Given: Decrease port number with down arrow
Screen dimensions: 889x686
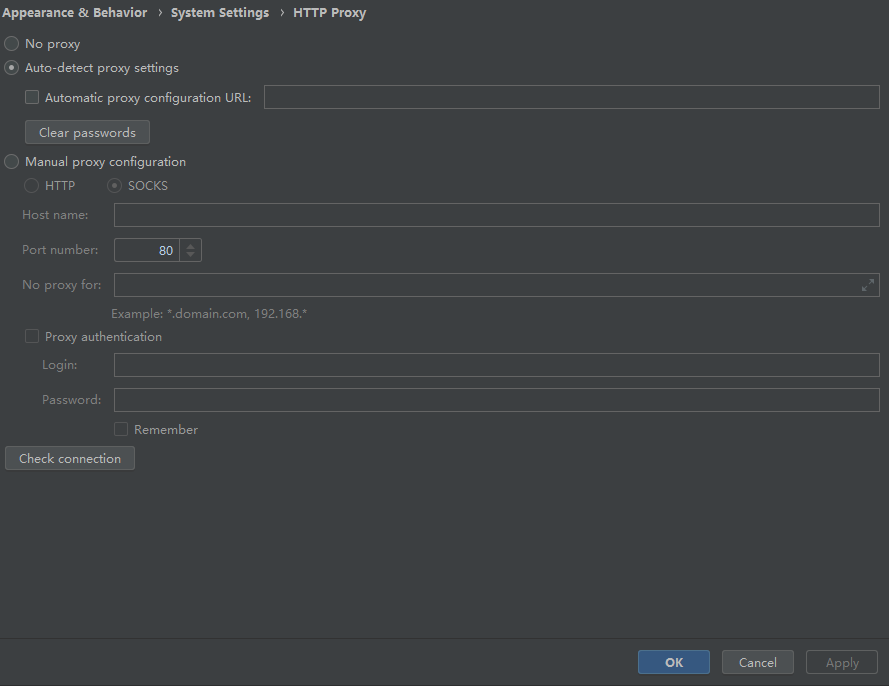Looking at the screenshot, I should pyautogui.click(x=190, y=255).
